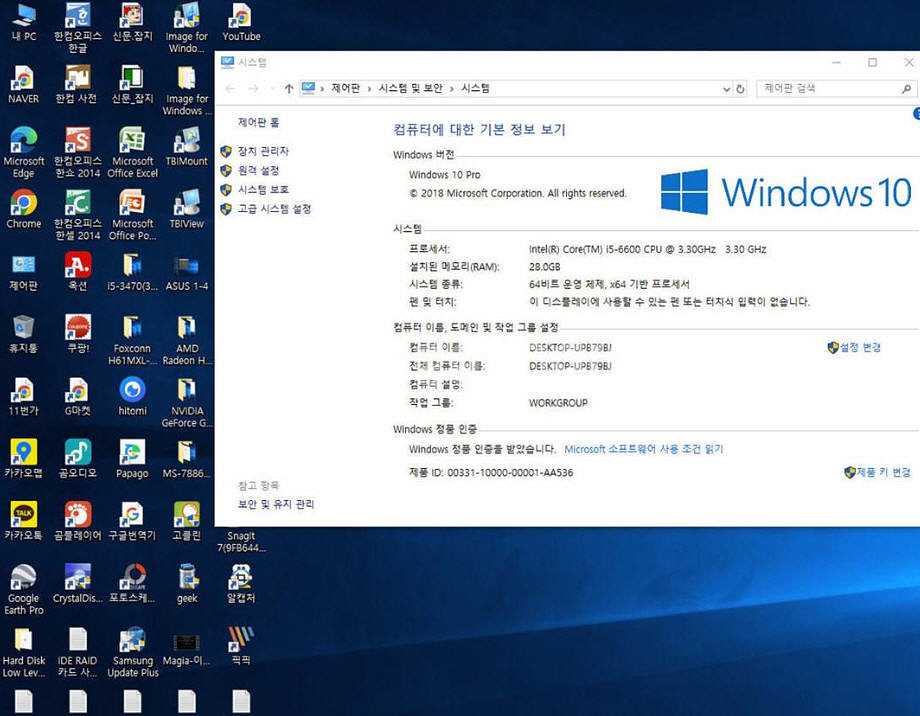Launch Papago from the desktop
Image resolution: width=920 pixels, height=716 pixels.
click(x=133, y=459)
